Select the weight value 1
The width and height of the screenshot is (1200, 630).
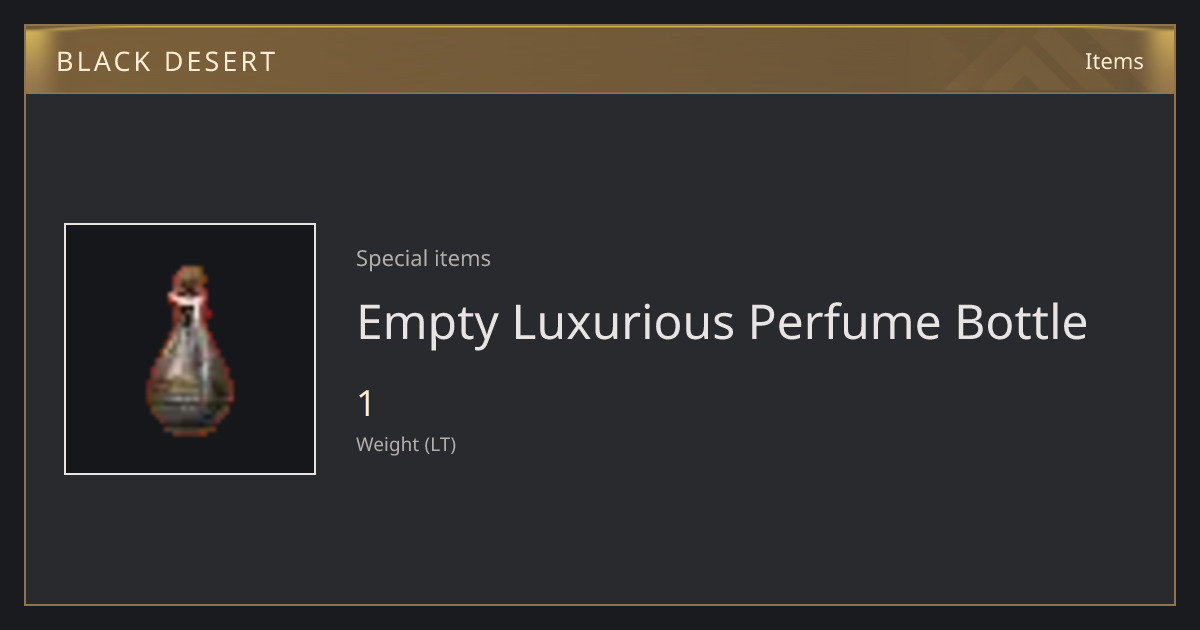pos(365,404)
